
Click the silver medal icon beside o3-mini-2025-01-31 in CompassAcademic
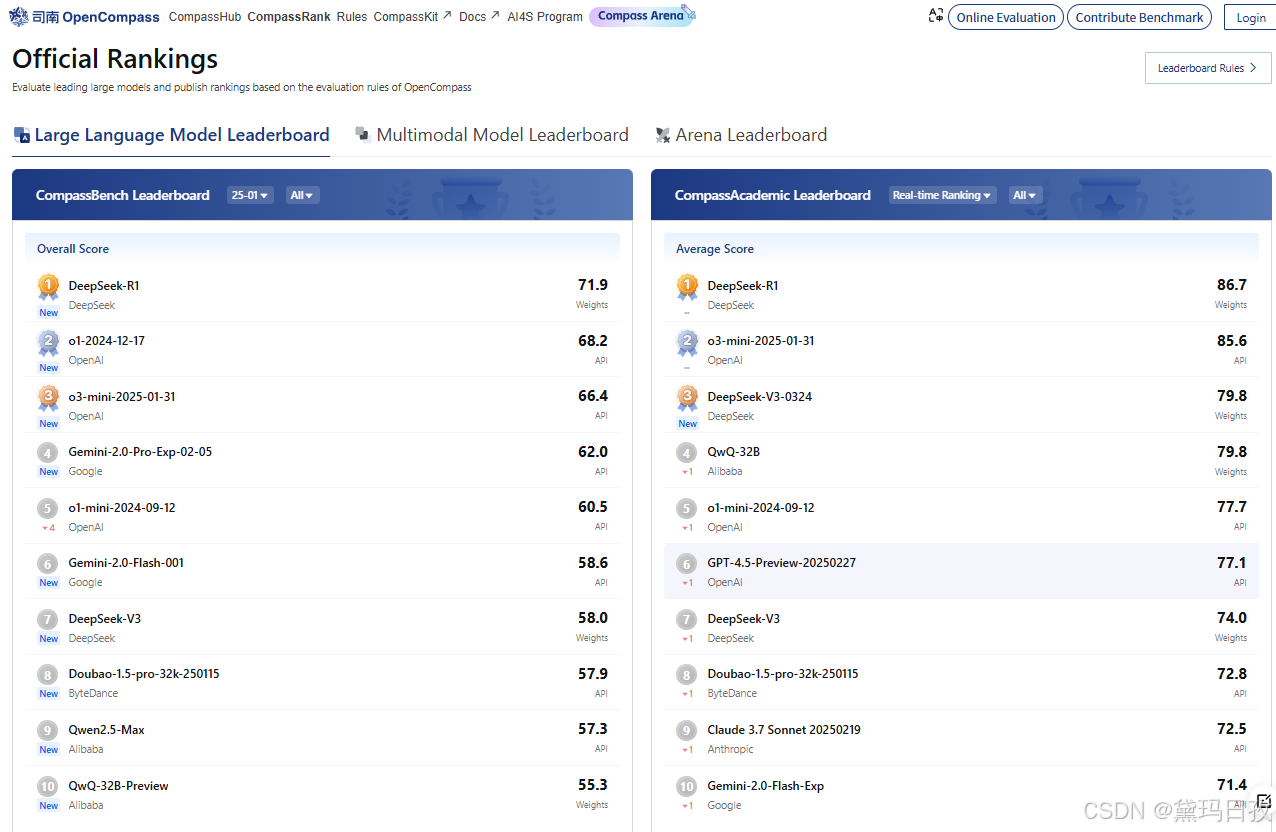[x=687, y=342]
